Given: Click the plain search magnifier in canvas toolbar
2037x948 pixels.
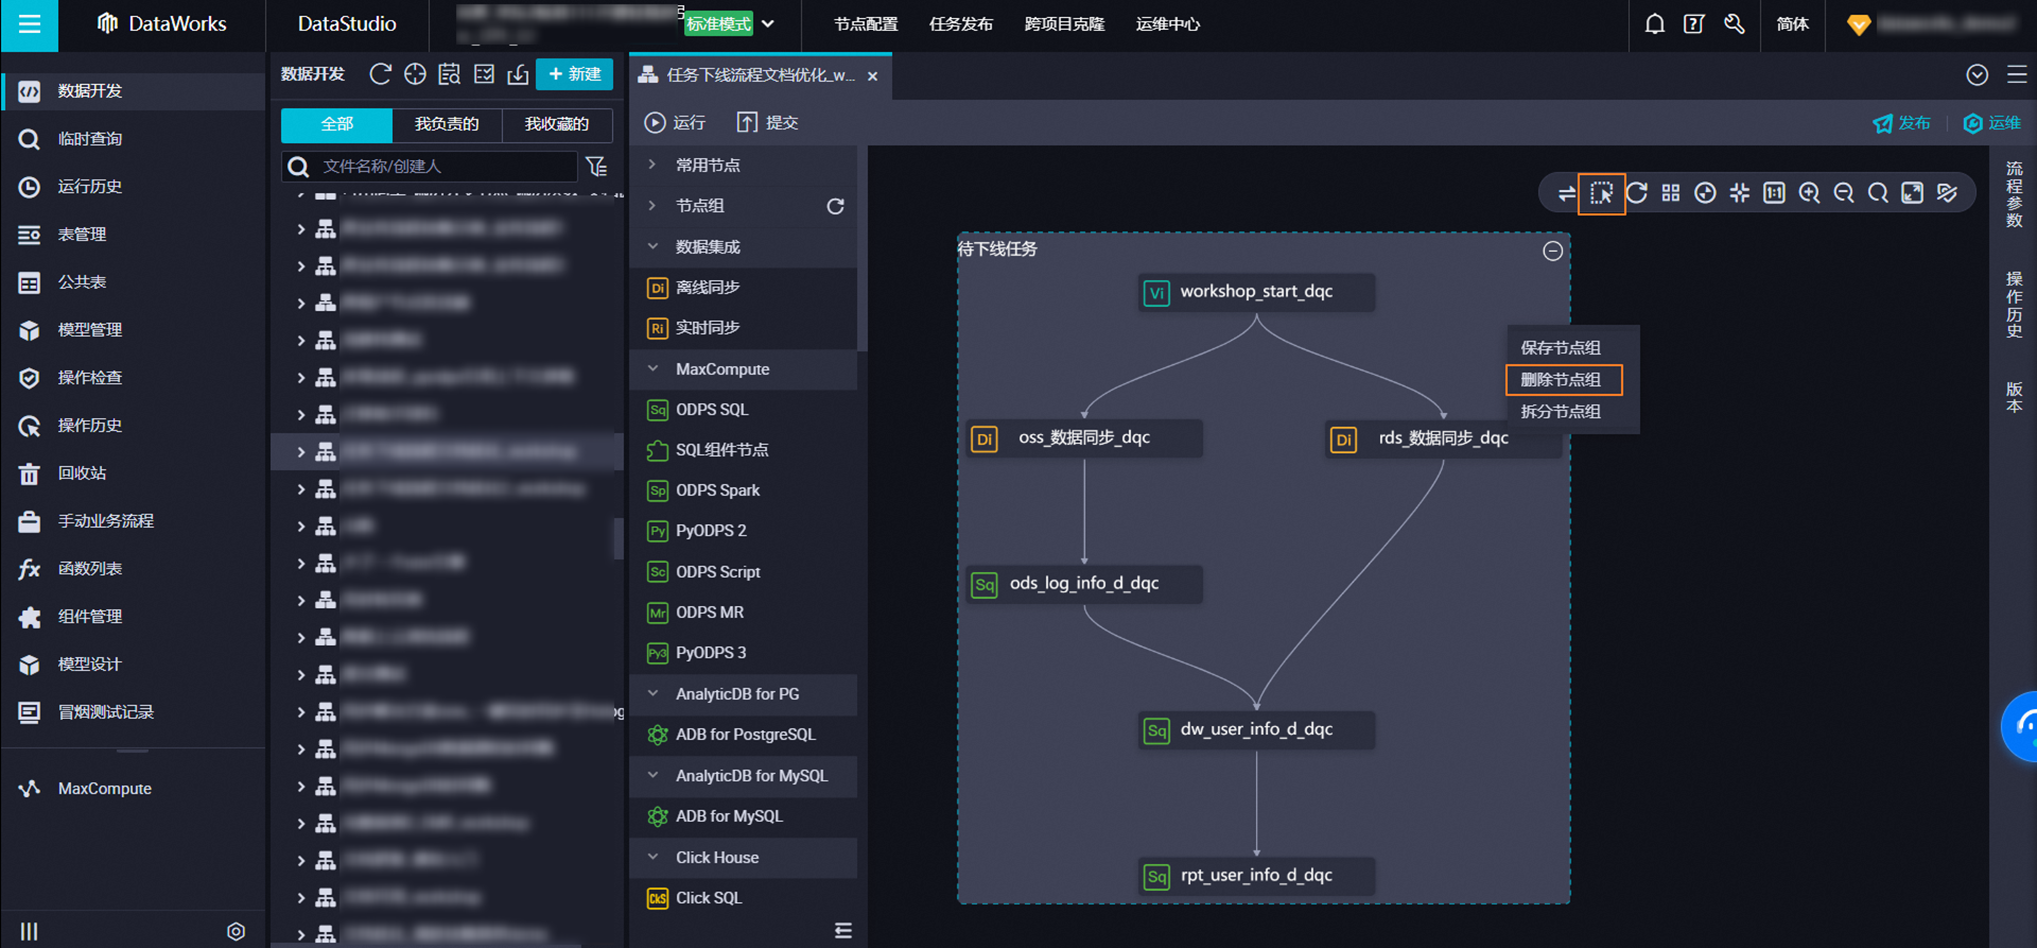Looking at the screenshot, I should pos(1878,193).
